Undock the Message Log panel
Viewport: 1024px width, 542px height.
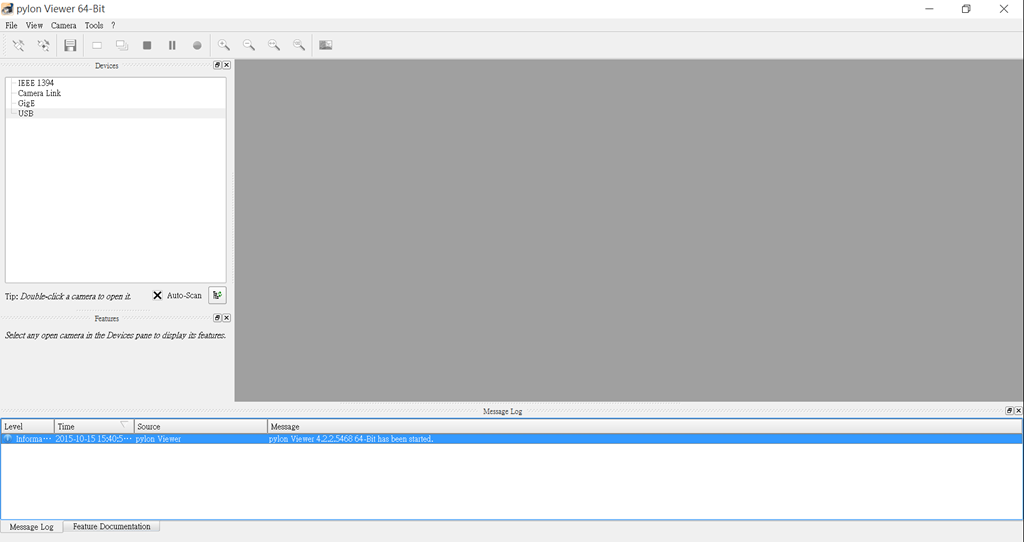pyautogui.click(x=1009, y=411)
